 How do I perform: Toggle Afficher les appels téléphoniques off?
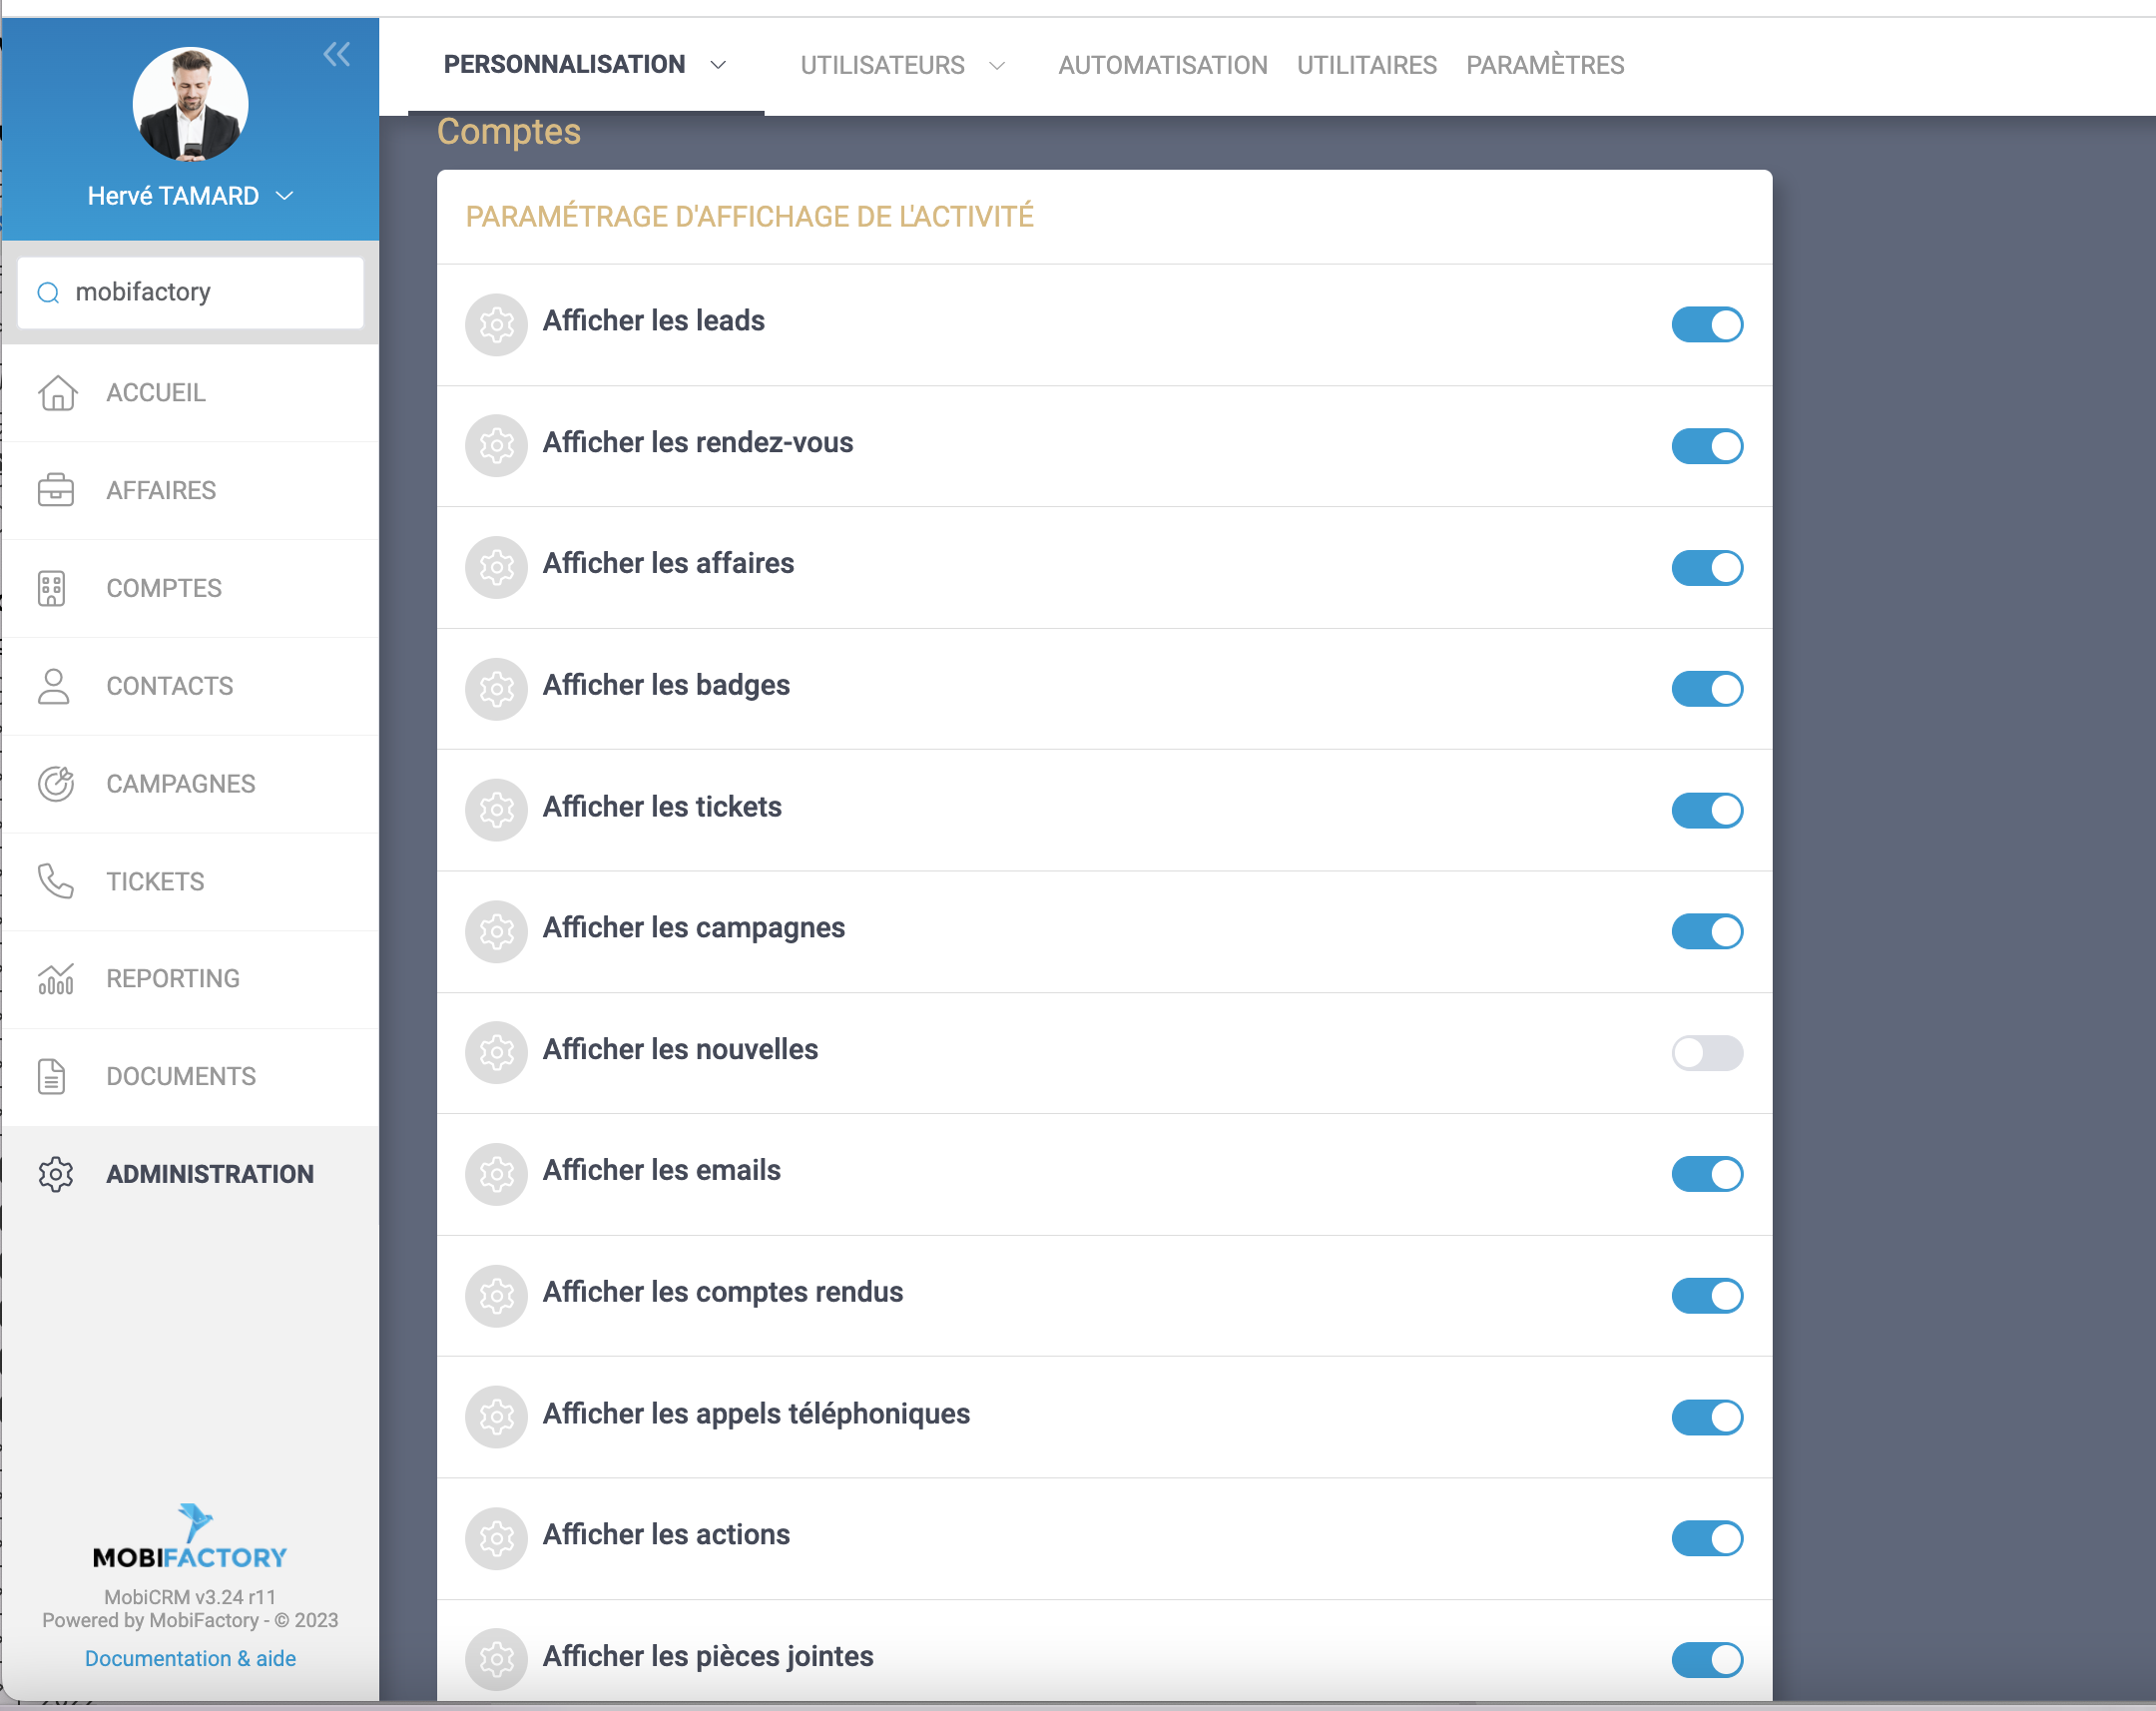[x=1706, y=1416]
